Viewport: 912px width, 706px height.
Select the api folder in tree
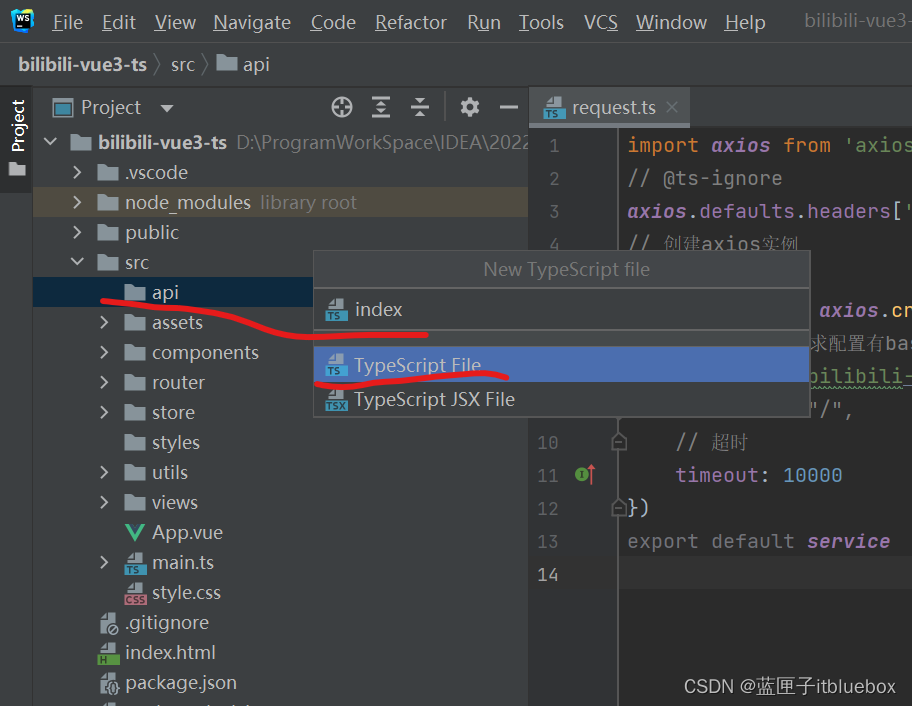click(173, 292)
